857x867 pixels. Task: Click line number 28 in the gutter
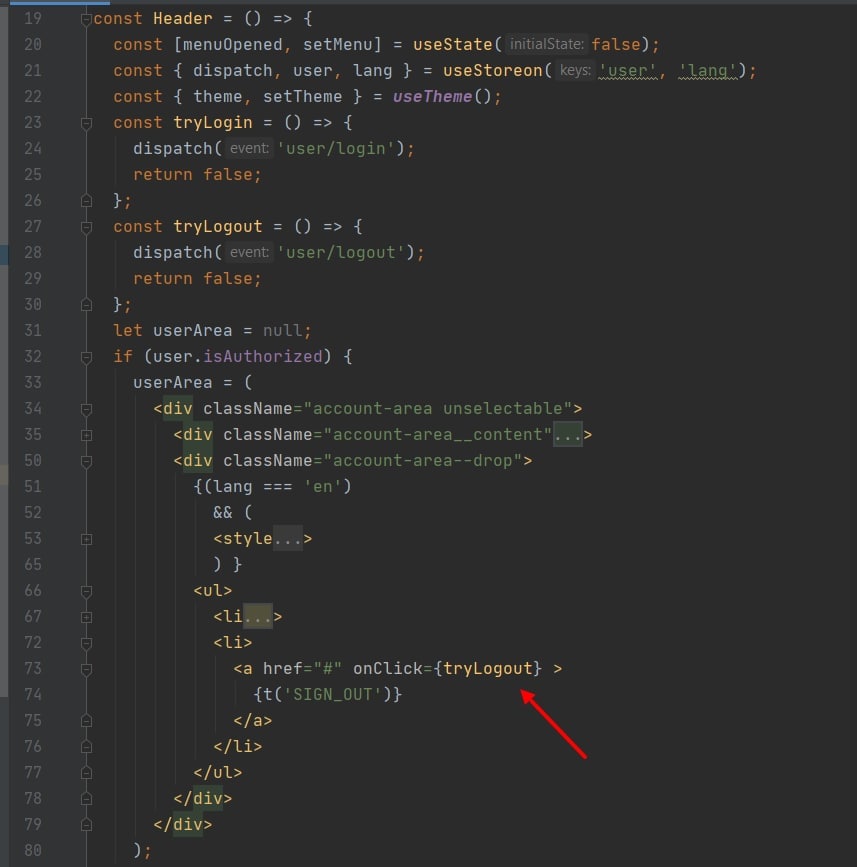point(33,253)
